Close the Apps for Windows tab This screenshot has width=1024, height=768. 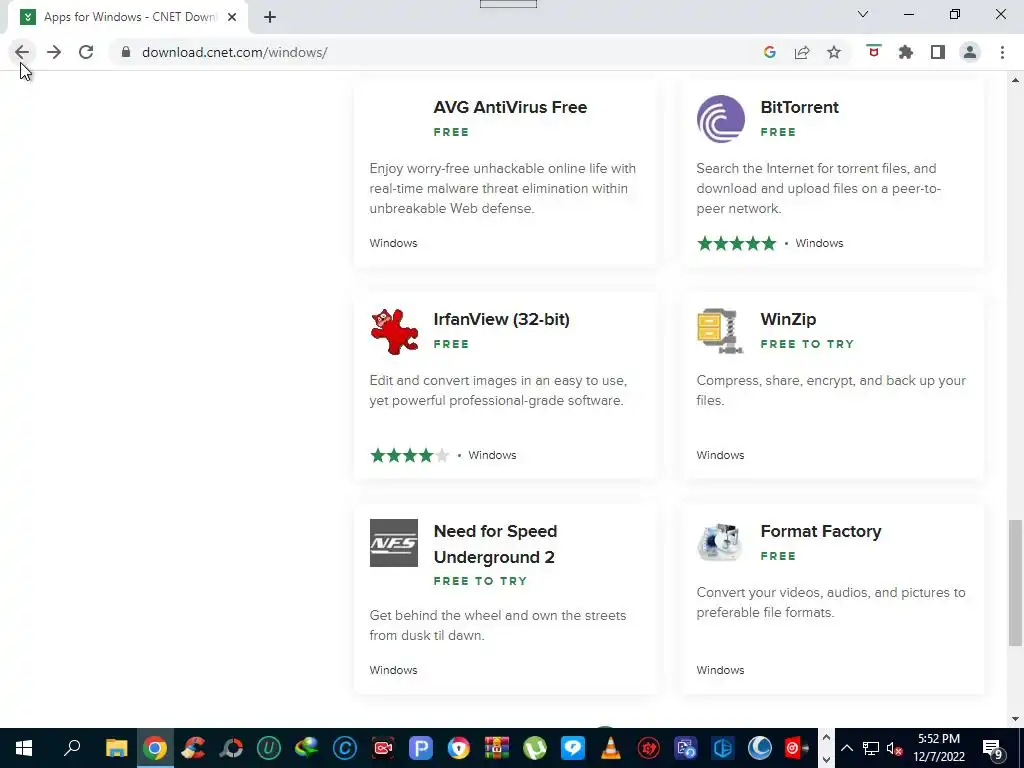[x=232, y=17]
